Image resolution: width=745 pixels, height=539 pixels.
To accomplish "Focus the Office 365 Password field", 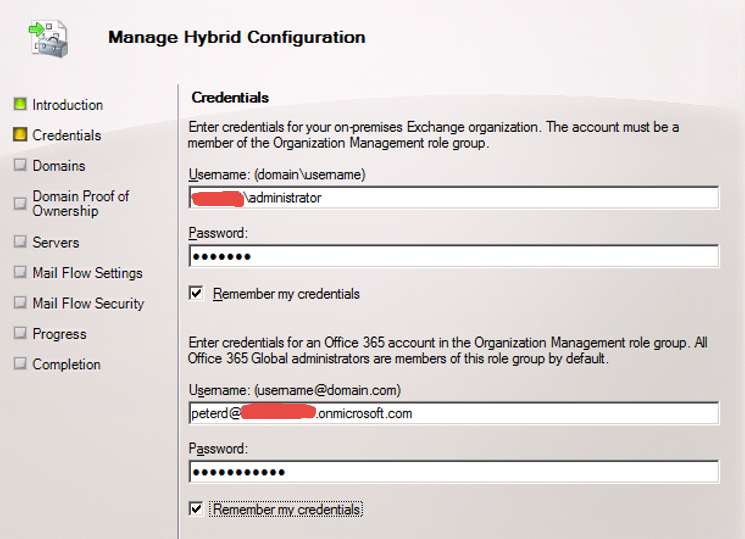I will (453, 472).
